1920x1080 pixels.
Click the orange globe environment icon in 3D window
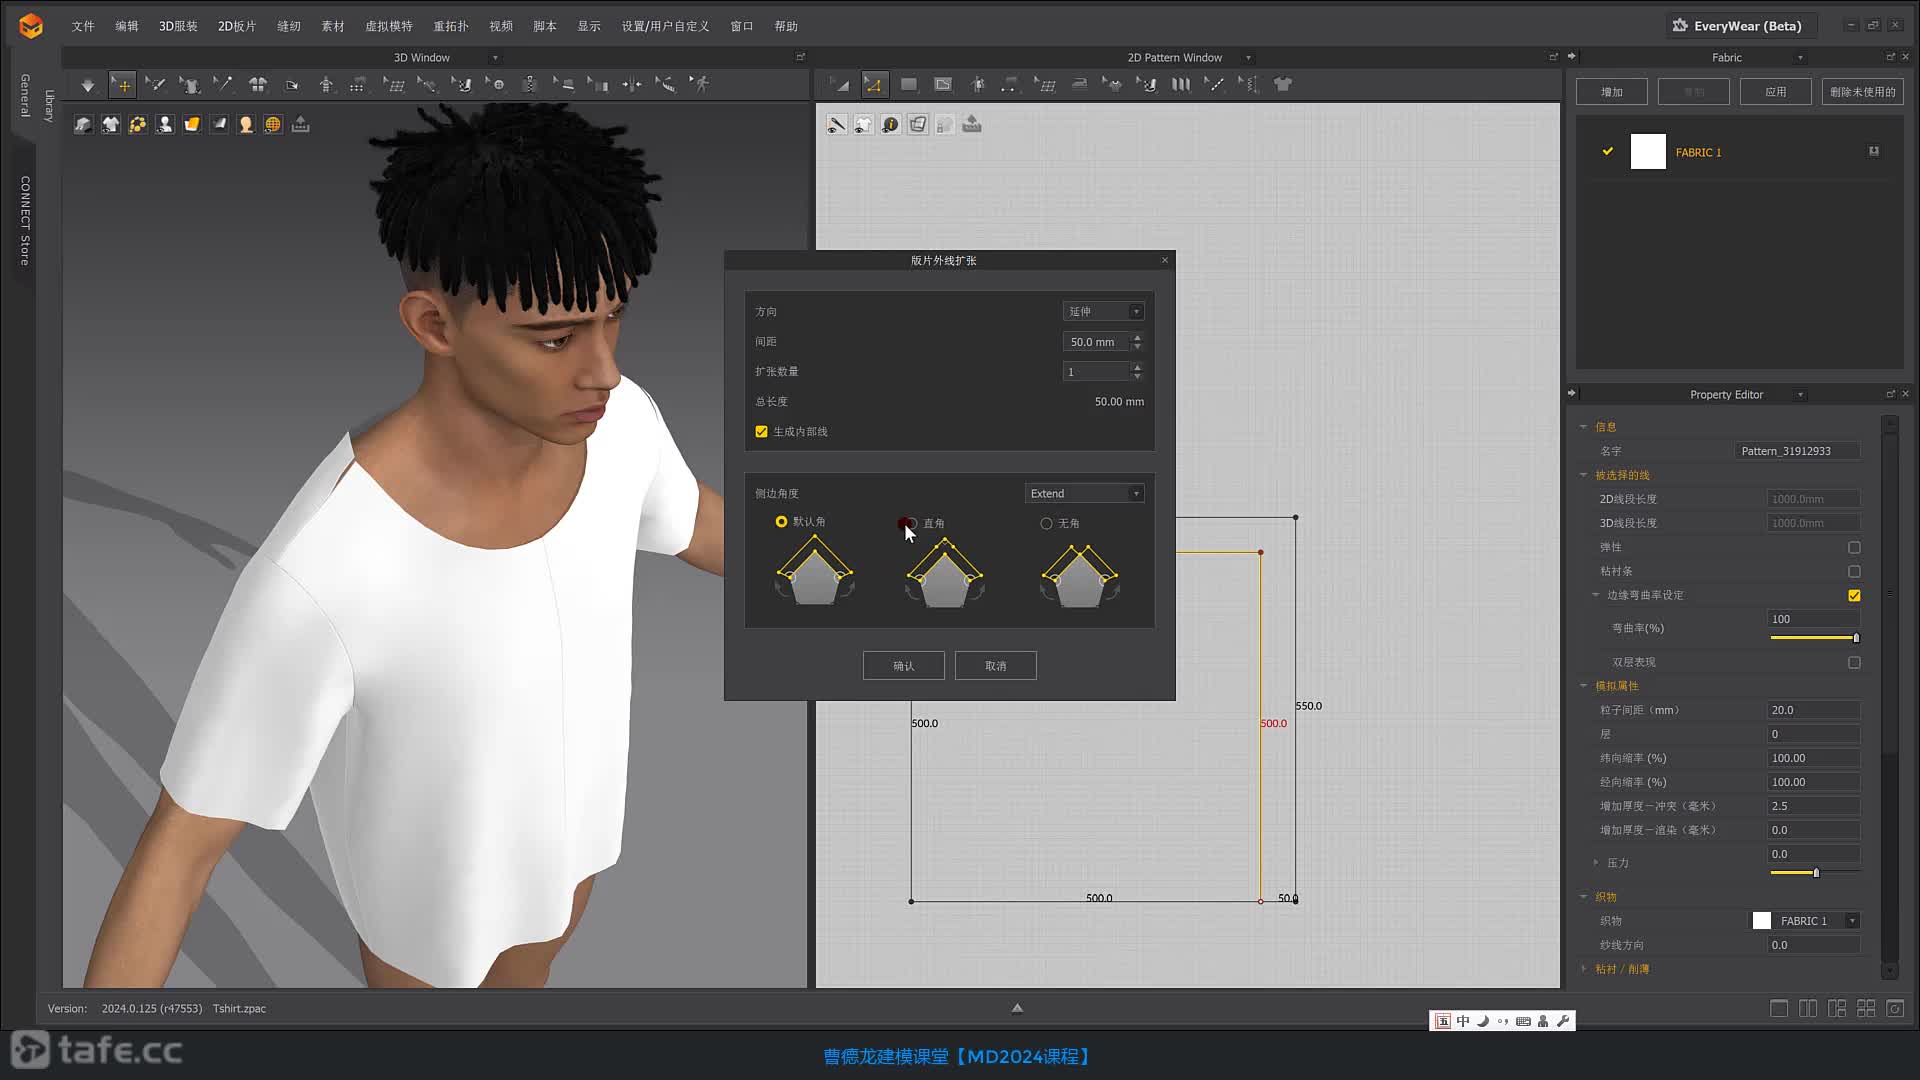point(273,124)
